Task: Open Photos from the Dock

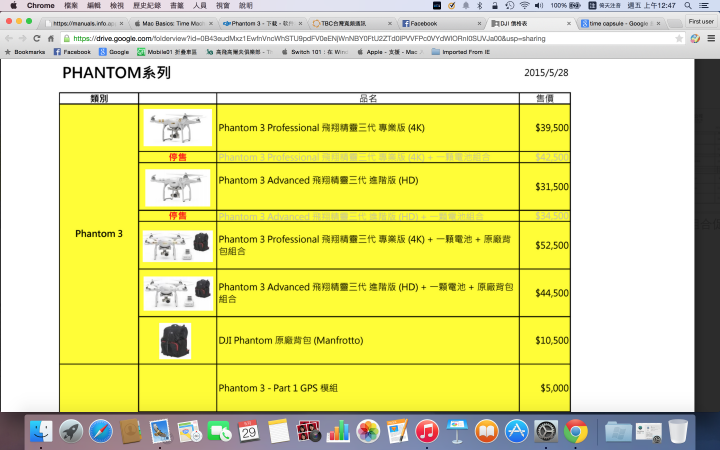Action: click(x=368, y=431)
